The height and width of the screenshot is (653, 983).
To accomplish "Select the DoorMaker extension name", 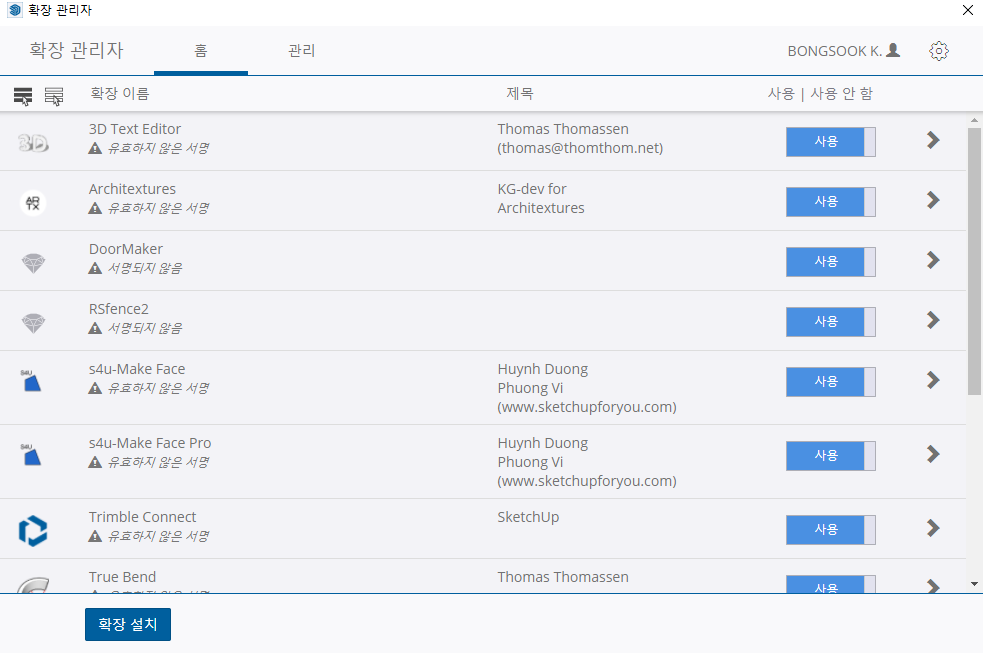I will pos(126,249).
